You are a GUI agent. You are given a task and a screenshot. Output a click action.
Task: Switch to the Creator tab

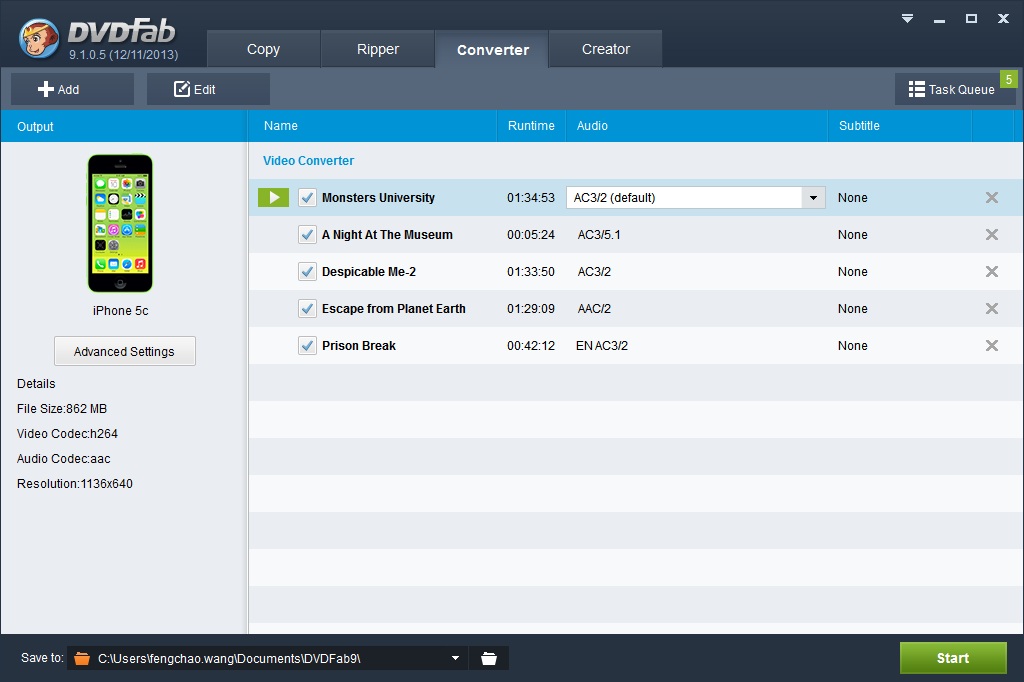point(605,49)
